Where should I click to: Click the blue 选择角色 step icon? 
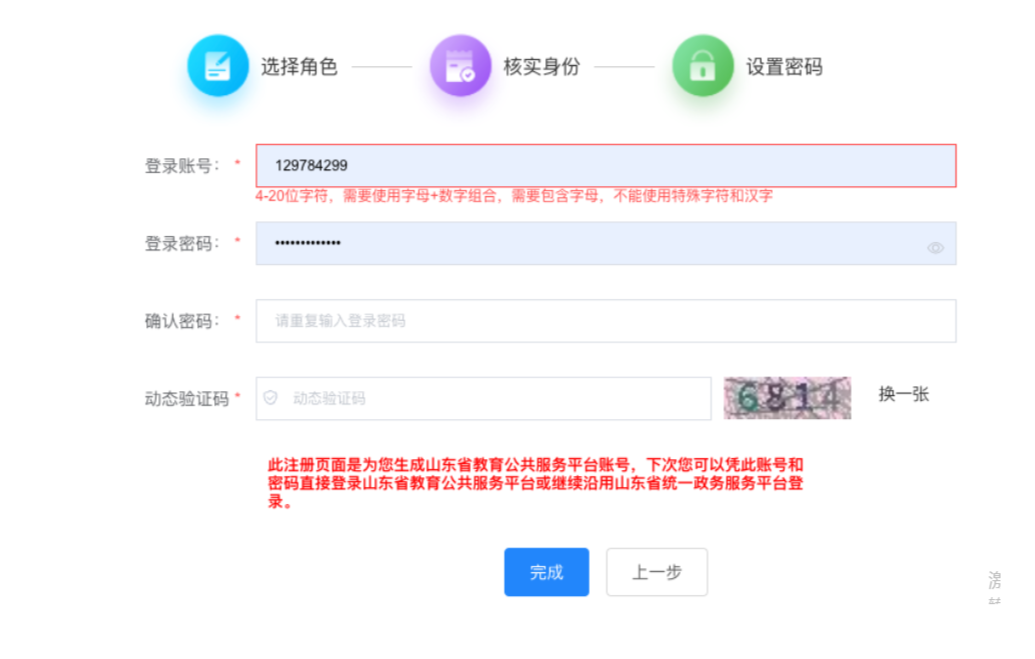217,66
